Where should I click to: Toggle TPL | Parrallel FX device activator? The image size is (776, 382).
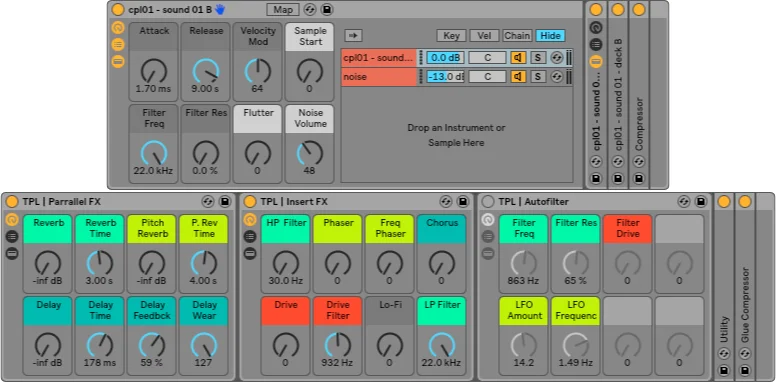pos(11,201)
